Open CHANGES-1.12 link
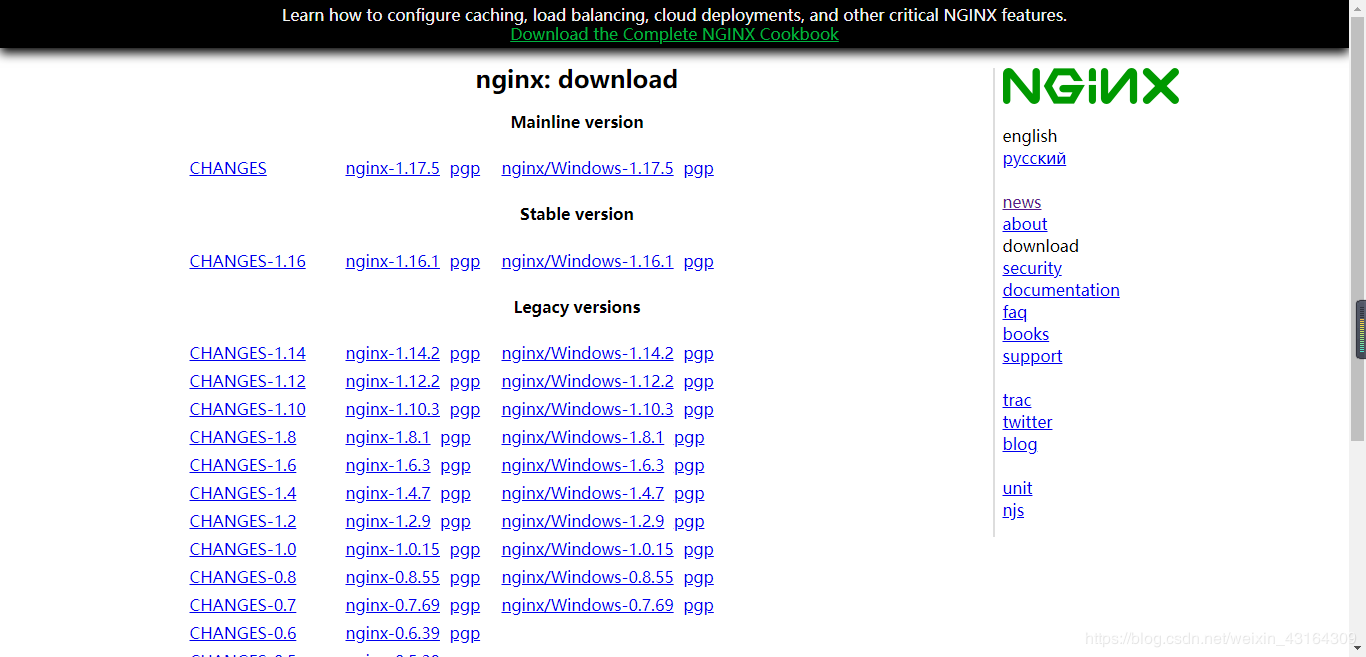The image size is (1366, 657). point(248,381)
